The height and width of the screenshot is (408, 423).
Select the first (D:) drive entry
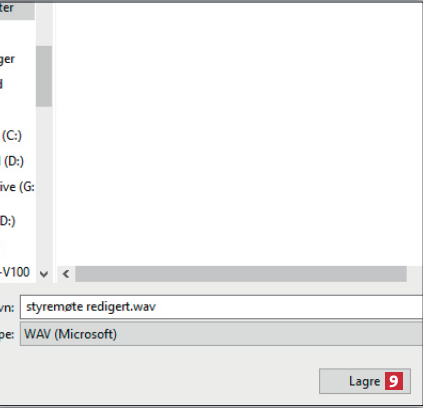[x=13, y=161]
